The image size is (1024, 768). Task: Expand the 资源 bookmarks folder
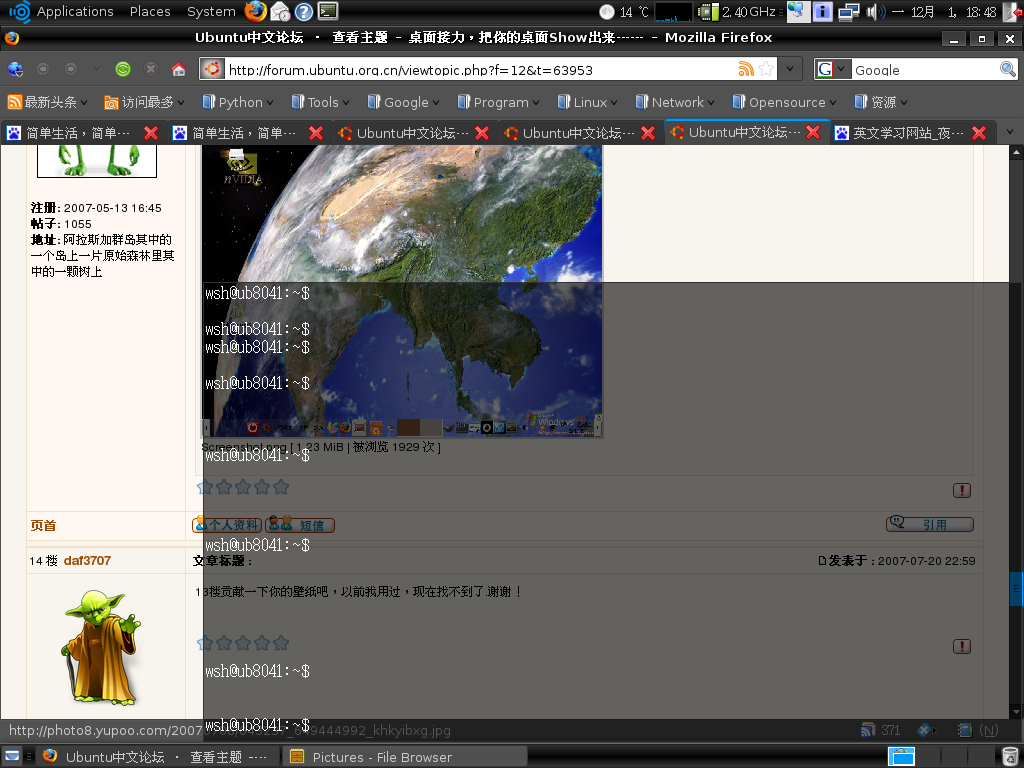click(x=880, y=102)
